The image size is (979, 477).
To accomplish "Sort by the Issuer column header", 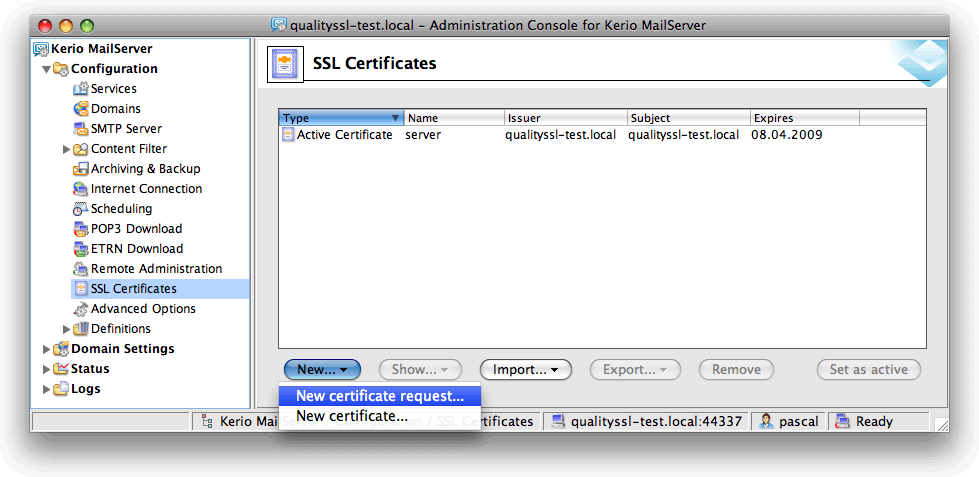I will [566, 118].
